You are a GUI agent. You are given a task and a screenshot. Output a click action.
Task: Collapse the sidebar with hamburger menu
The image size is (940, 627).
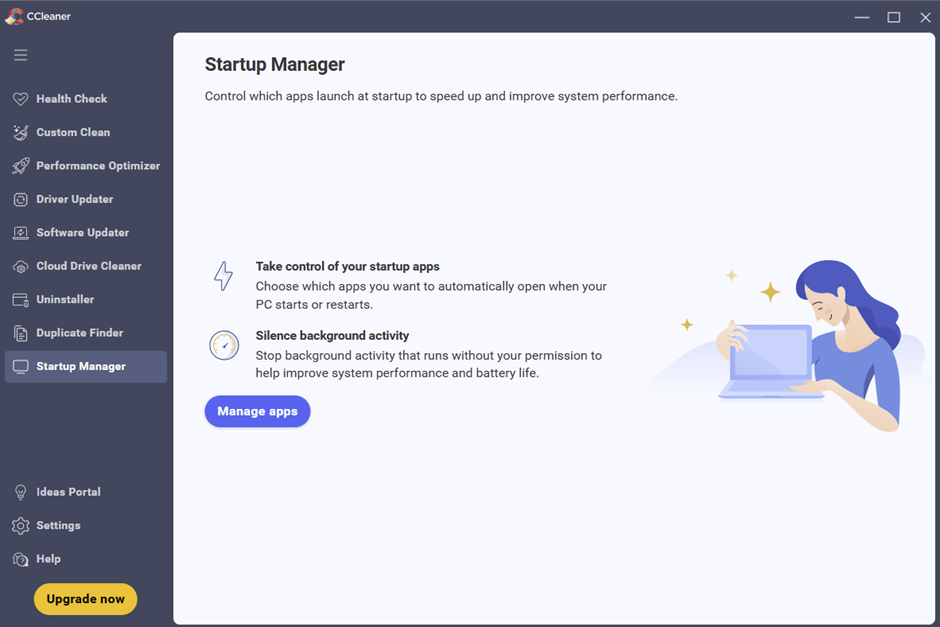click(x=20, y=55)
